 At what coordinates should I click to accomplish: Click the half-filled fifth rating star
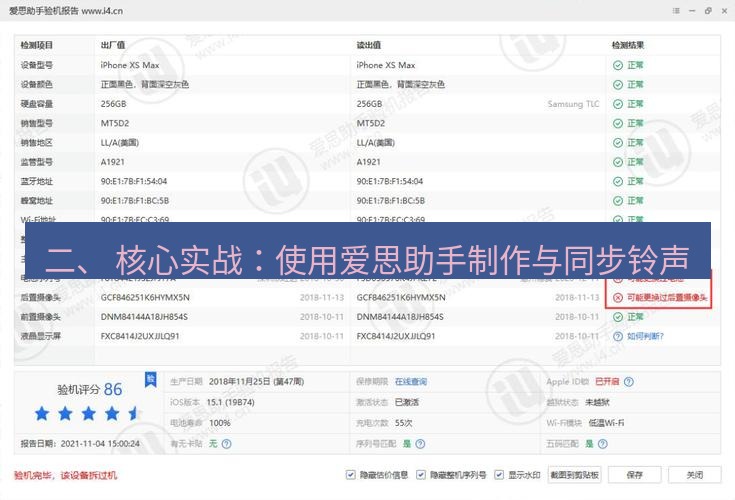pos(134,413)
